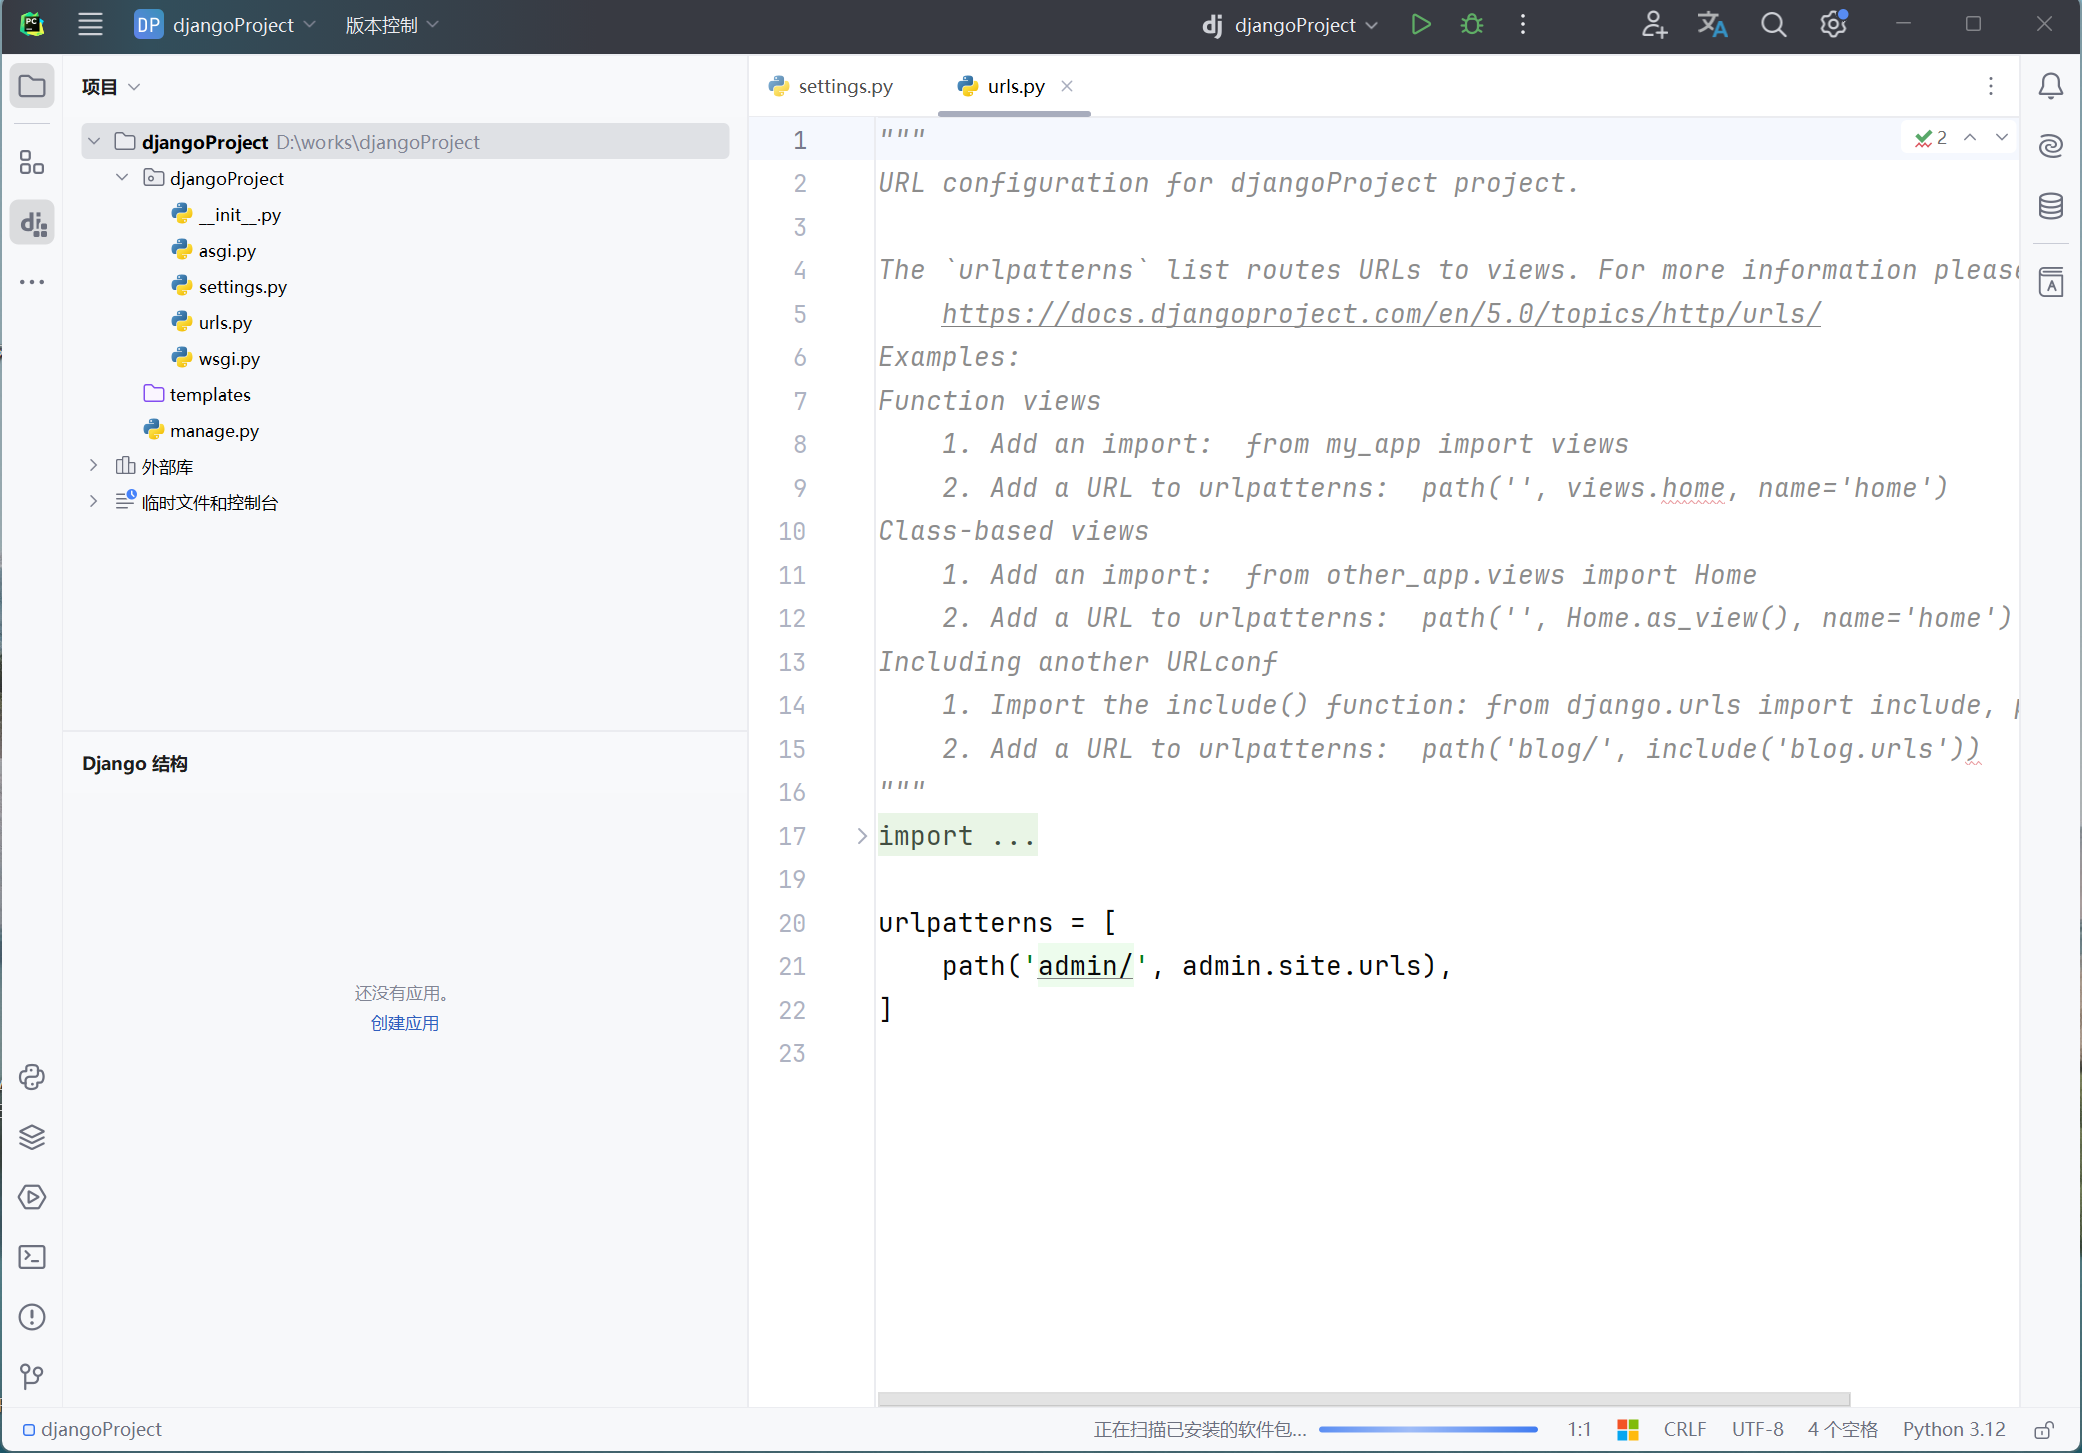This screenshot has width=2082, height=1453.
Task: Change UTF-8 file encoding
Action: pos(1757,1430)
